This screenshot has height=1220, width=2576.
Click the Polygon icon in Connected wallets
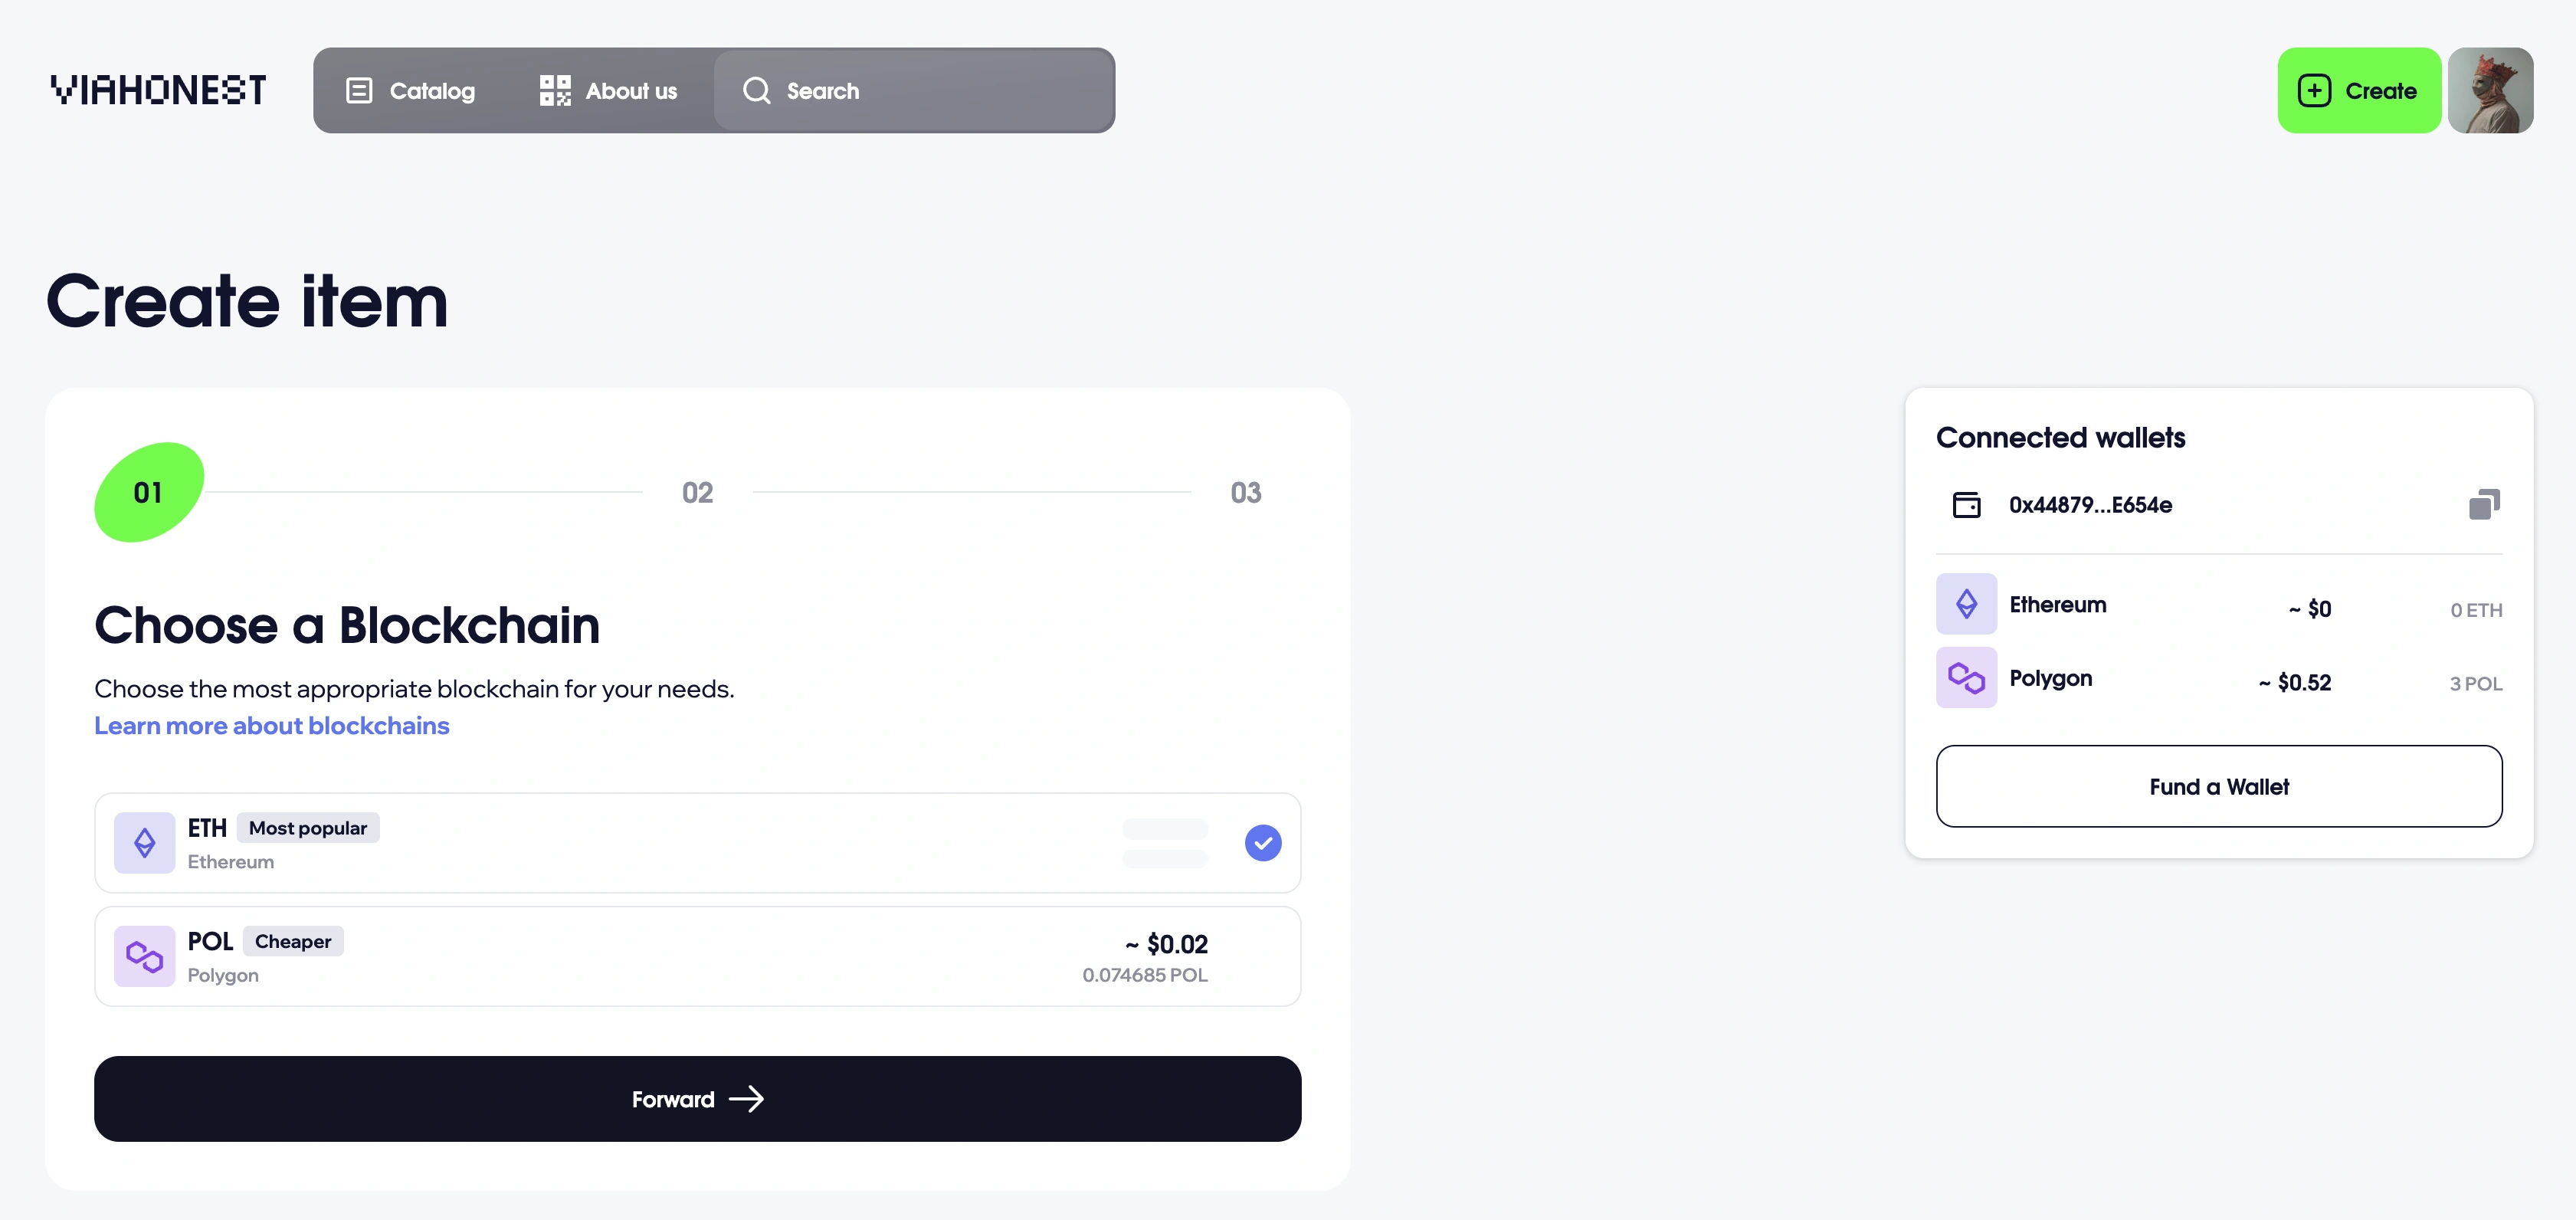pyautogui.click(x=1966, y=678)
